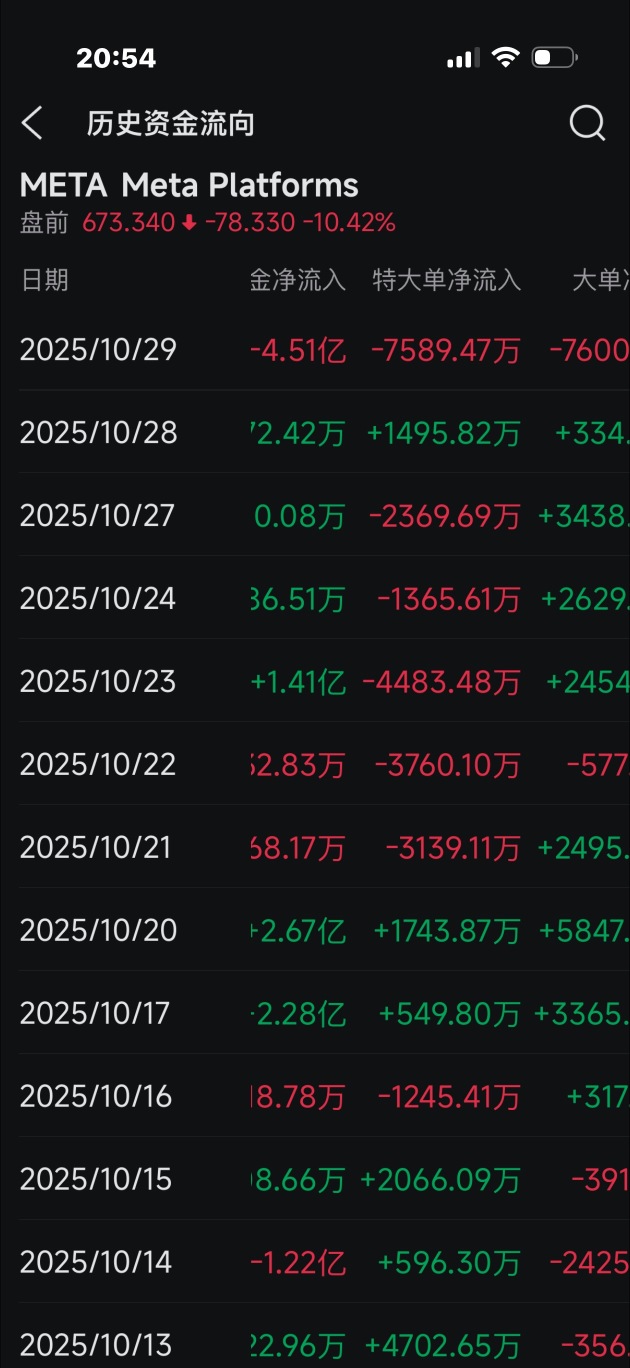This screenshot has width=630, height=1368.
Task: Tap the +4702.65万 value in last row
Action: point(443,1345)
